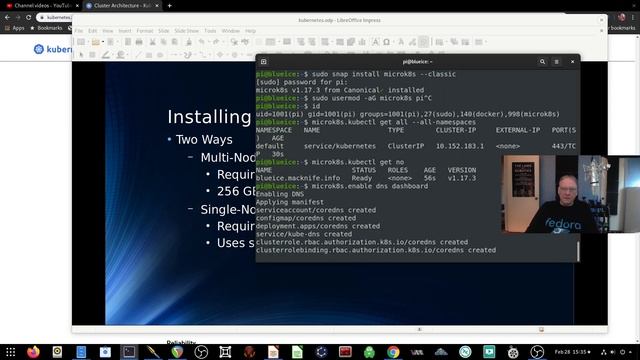The image size is (640, 360).
Task: Open the Apps shortcut in bookmarks bar
Action: click(x=15, y=28)
